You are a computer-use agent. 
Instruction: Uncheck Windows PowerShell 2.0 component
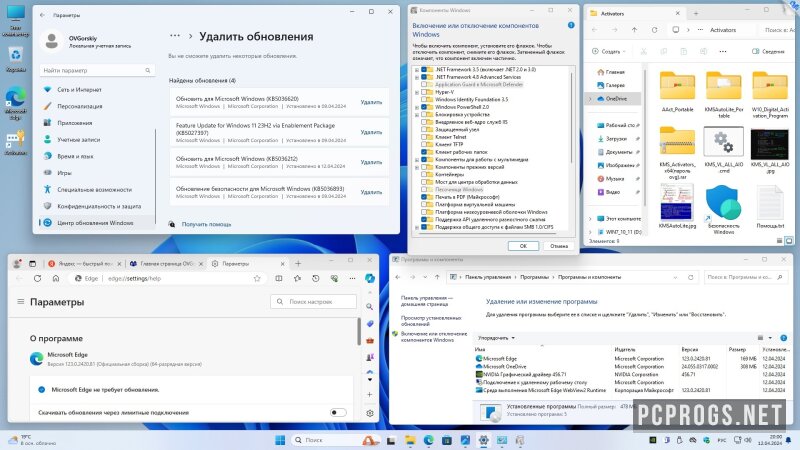coord(423,107)
